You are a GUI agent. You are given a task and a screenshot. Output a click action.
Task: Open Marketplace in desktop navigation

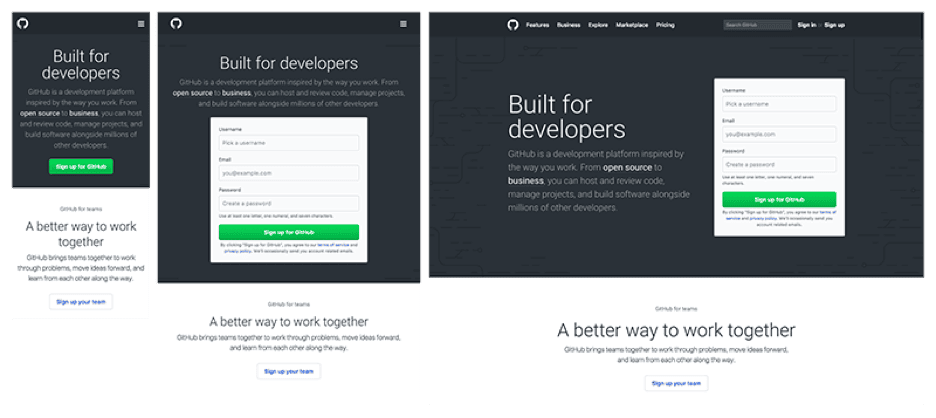click(x=632, y=25)
